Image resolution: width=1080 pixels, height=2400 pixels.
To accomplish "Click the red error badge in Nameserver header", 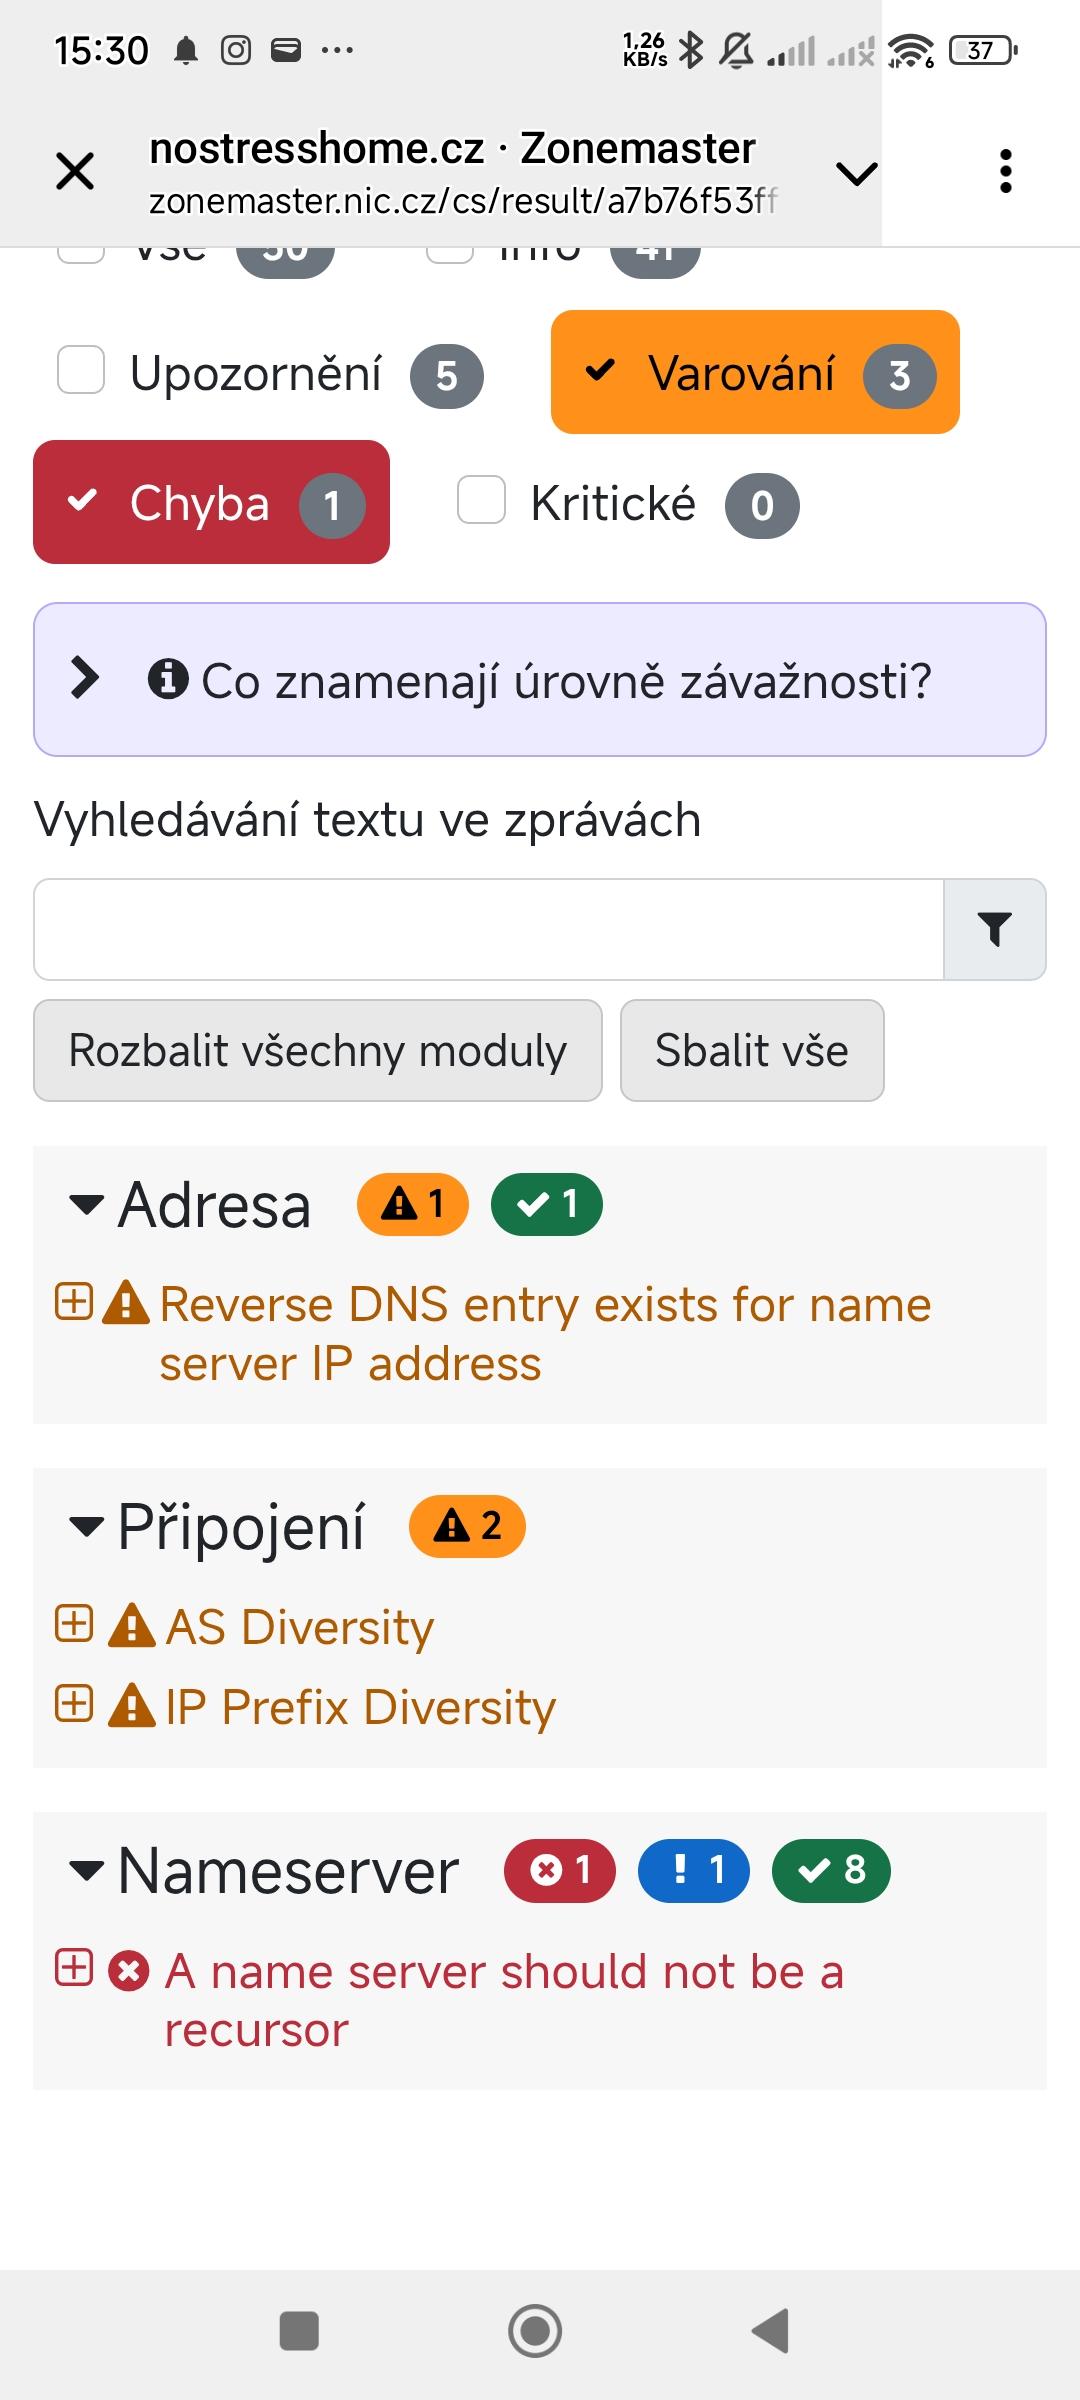I will [560, 1870].
